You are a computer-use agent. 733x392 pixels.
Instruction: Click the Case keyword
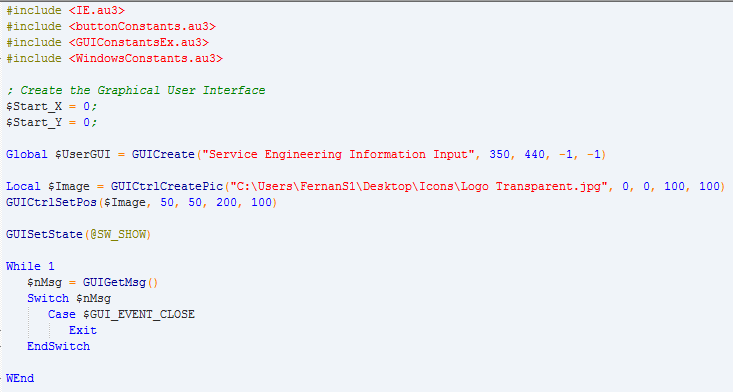[x=62, y=314]
